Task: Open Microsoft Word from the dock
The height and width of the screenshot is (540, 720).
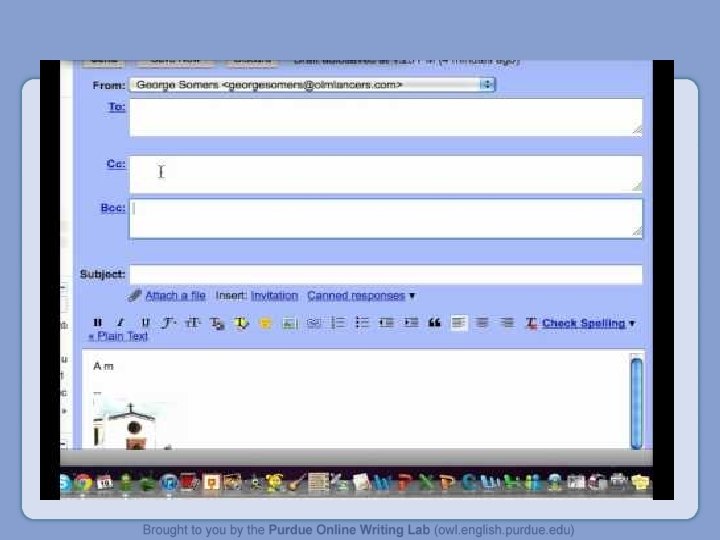Action: tap(382, 483)
